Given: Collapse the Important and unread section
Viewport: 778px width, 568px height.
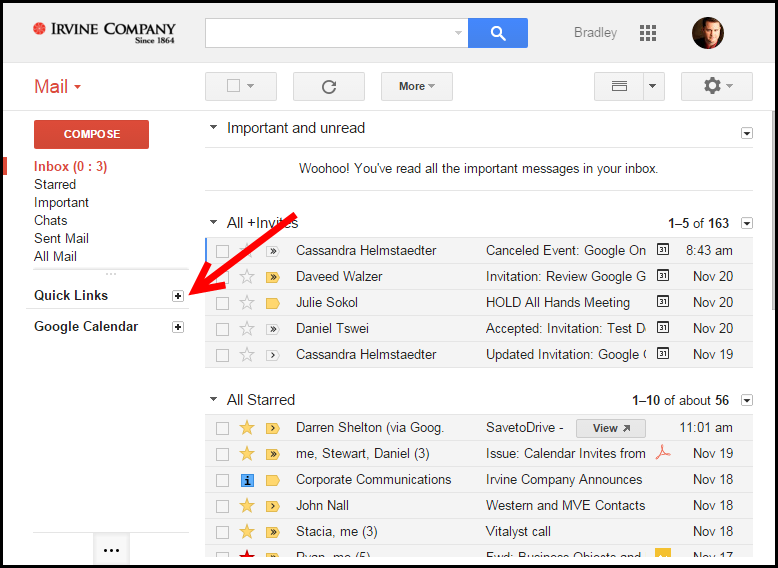Looking at the screenshot, I should 213,127.
